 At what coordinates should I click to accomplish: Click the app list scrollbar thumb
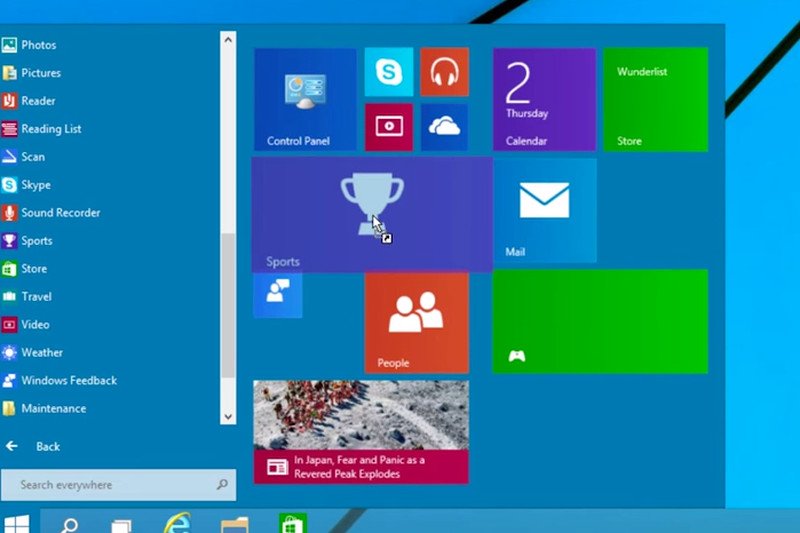(228, 305)
